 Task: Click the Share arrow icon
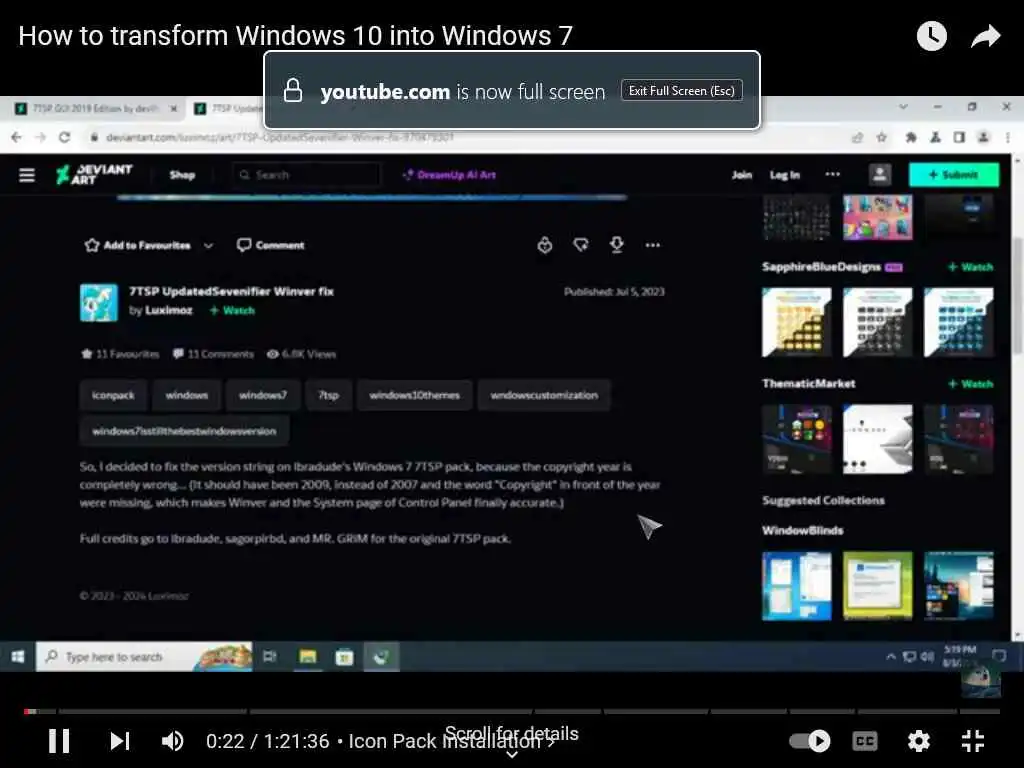985,36
